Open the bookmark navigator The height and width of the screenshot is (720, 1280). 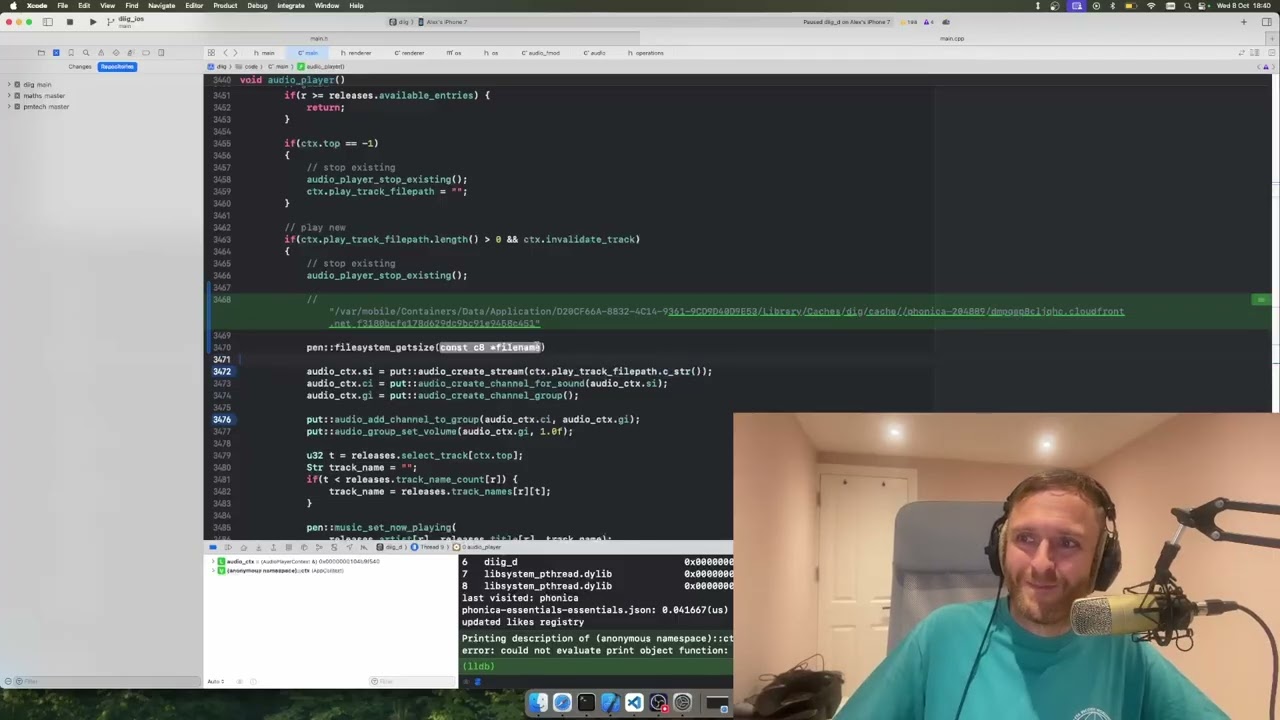[x=71, y=52]
